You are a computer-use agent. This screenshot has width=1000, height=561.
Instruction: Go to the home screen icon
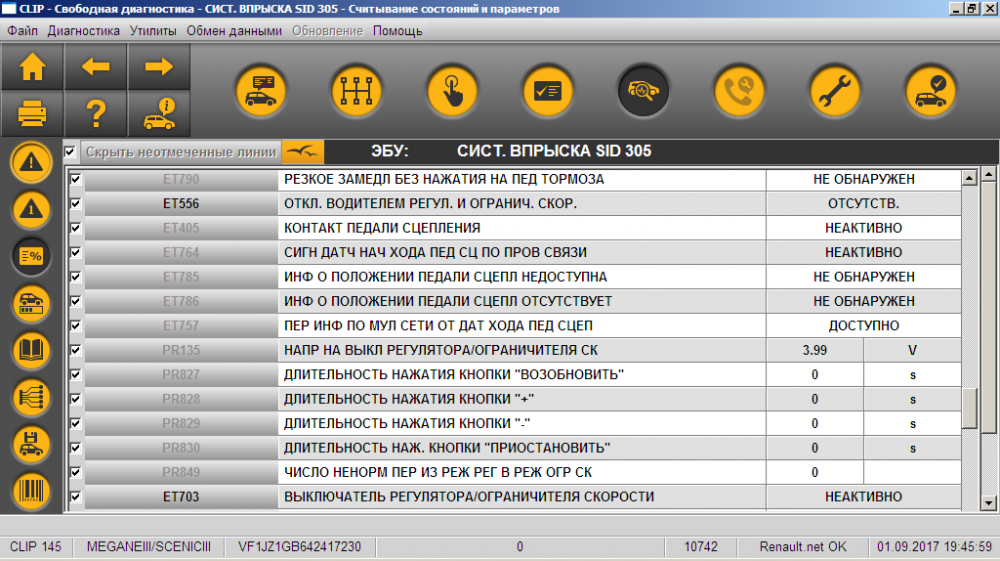pos(32,67)
